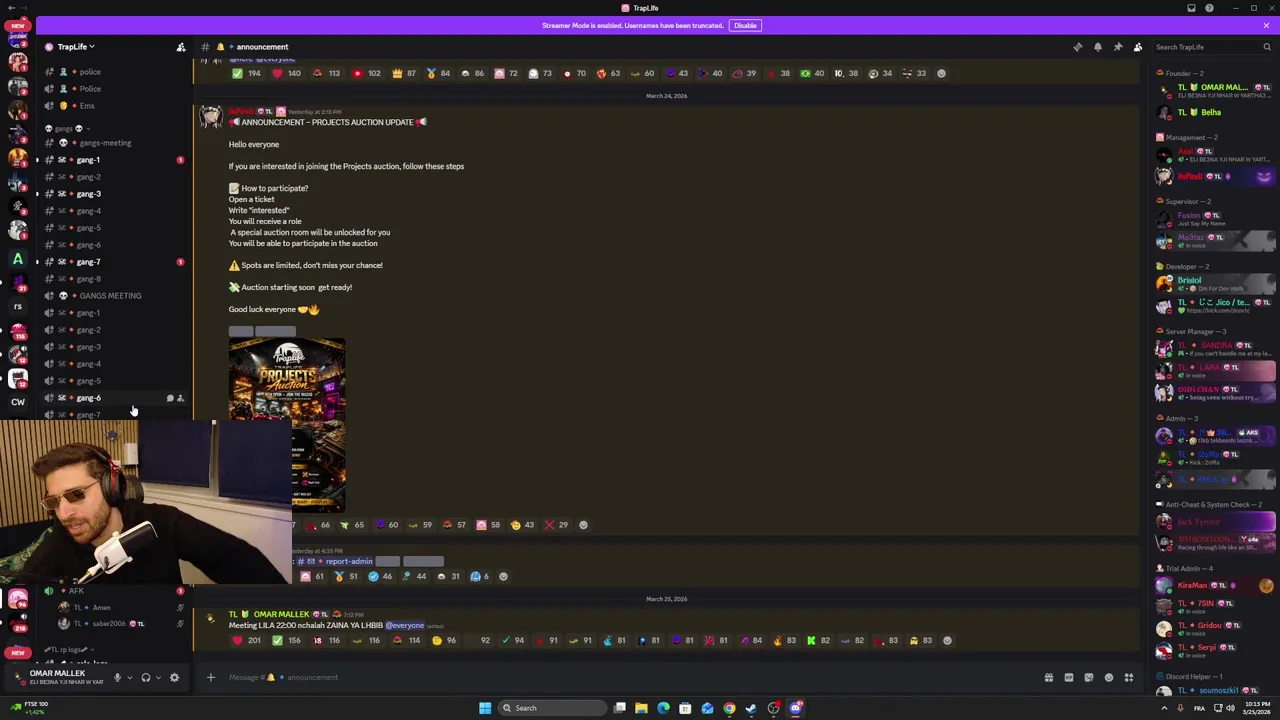
Task: Toggle the reaction showing 140
Action: pos(285,73)
